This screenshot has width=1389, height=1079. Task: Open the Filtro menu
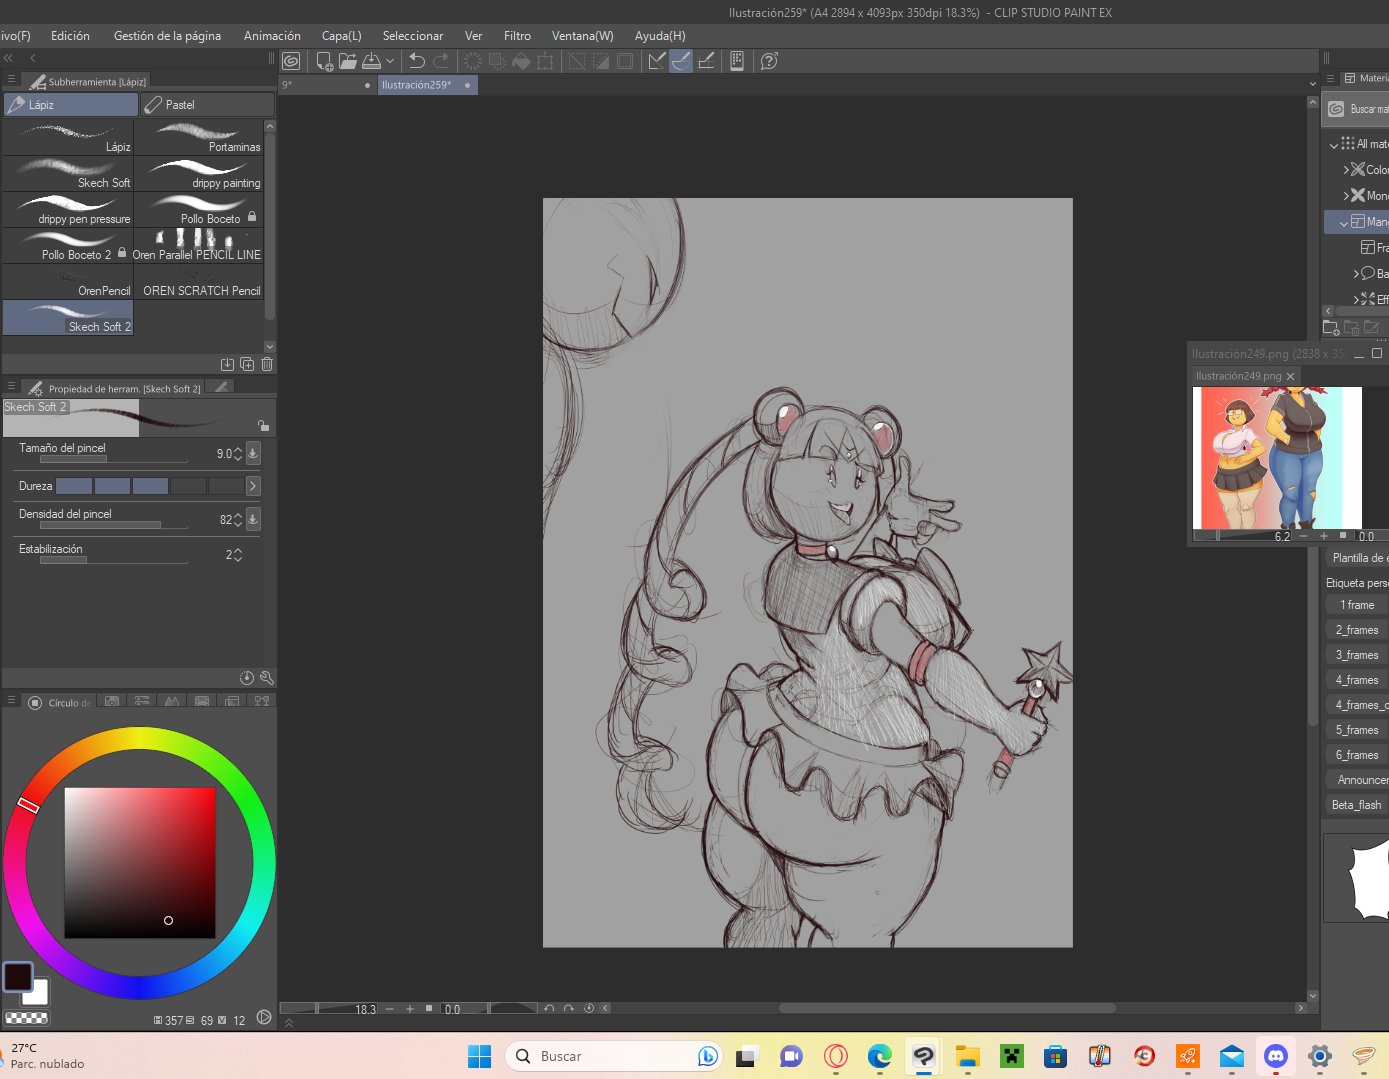pyautogui.click(x=517, y=36)
